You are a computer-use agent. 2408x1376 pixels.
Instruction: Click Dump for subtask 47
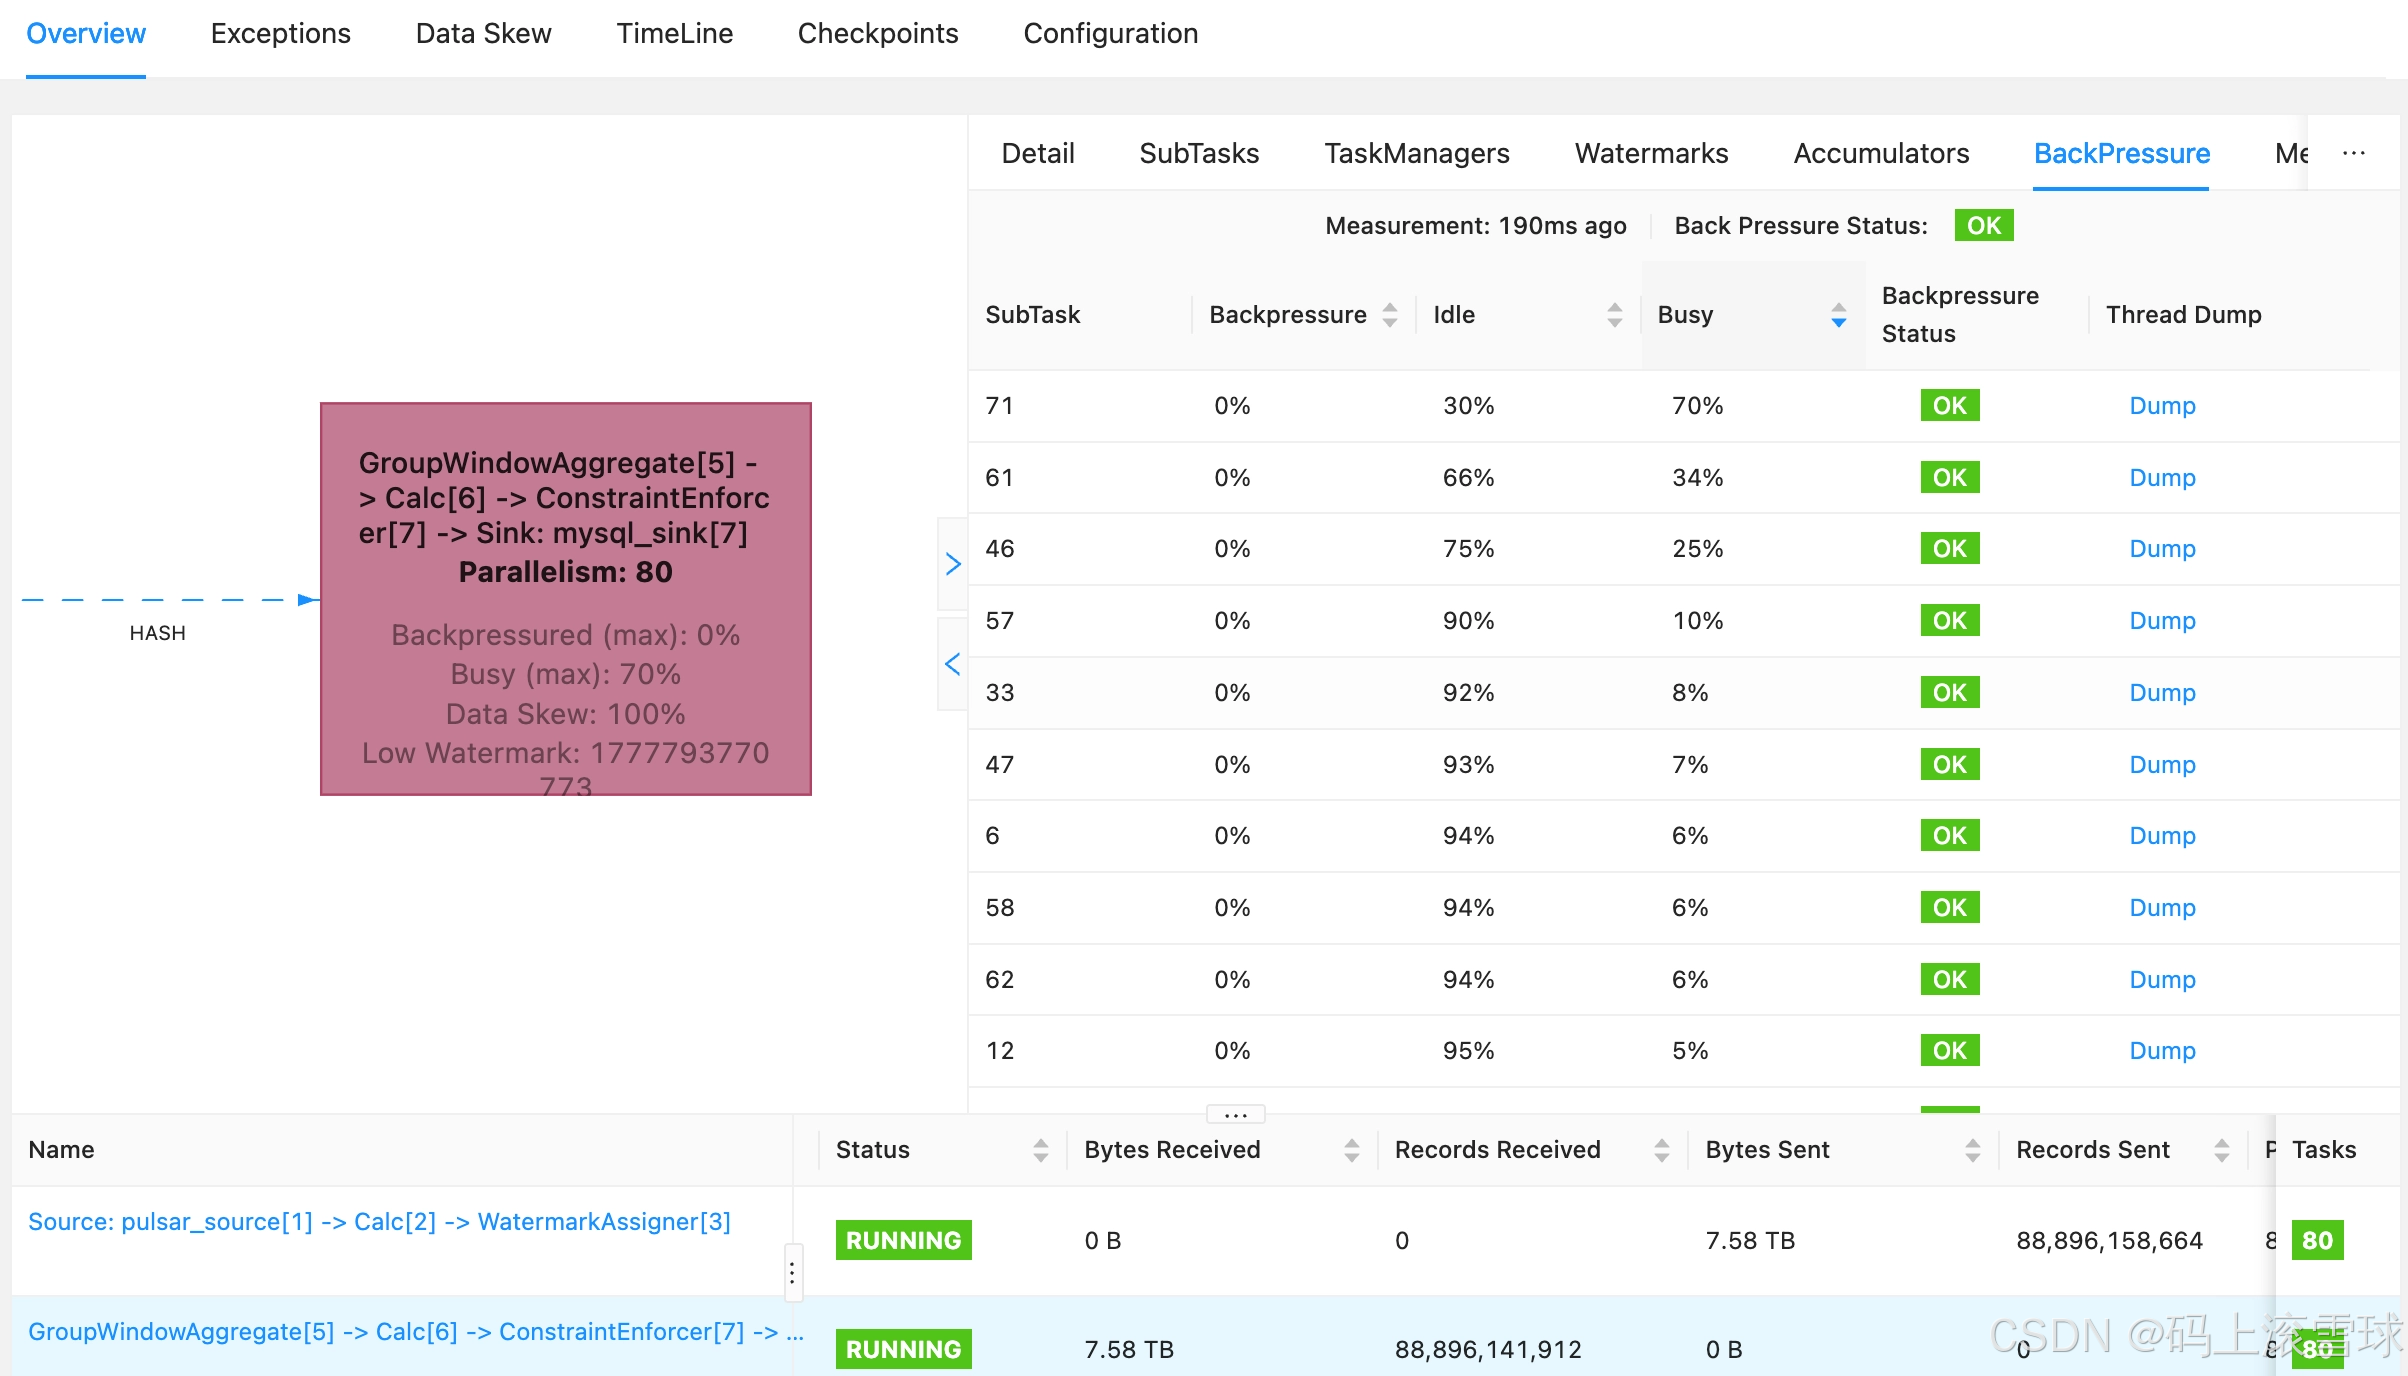(x=2163, y=765)
